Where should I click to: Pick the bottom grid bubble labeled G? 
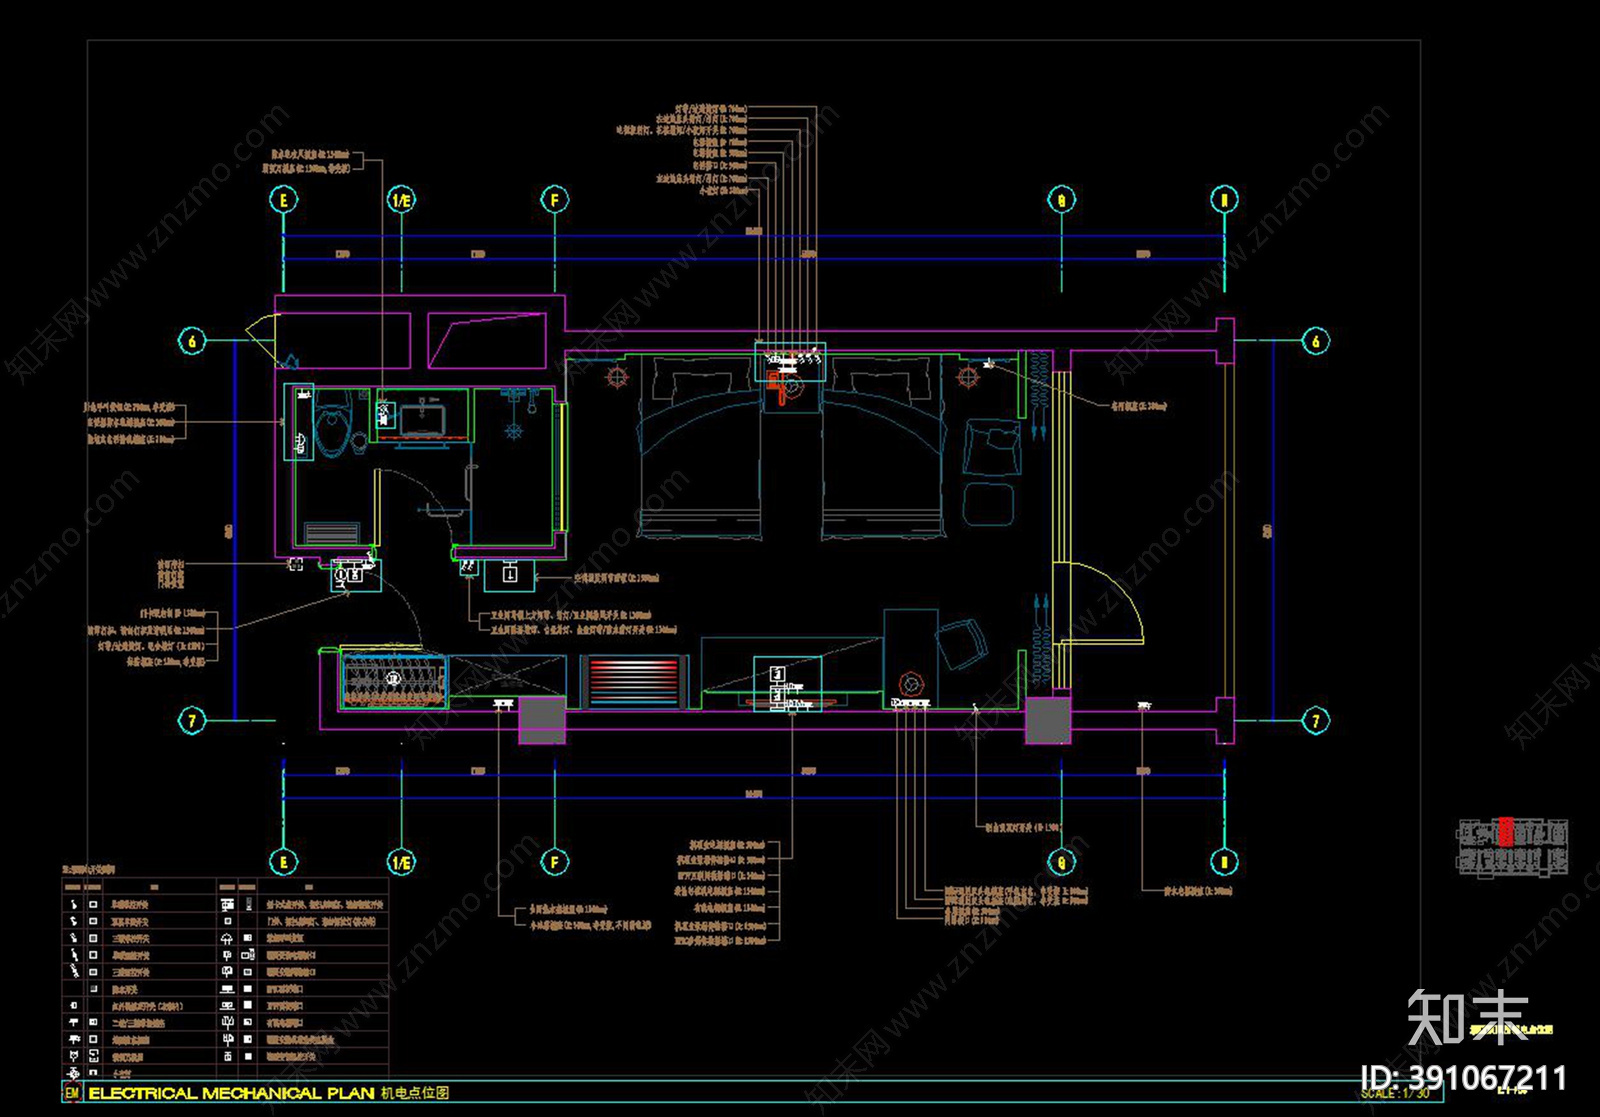pyautogui.click(x=1061, y=862)
